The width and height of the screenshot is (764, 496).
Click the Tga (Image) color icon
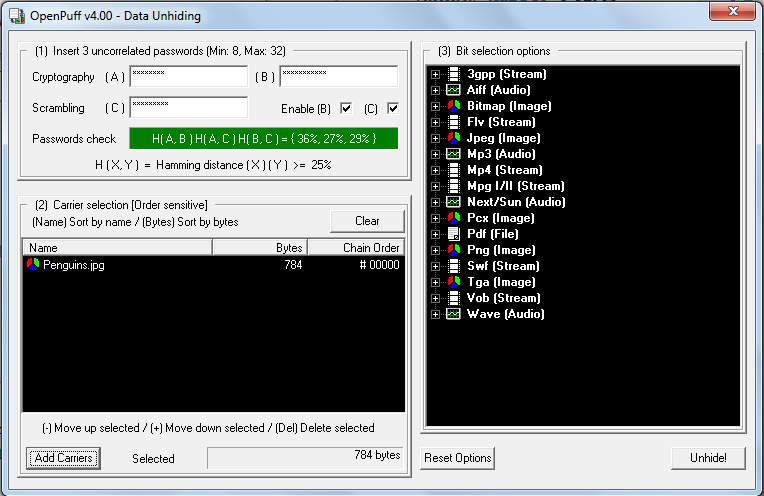[454, 282]
